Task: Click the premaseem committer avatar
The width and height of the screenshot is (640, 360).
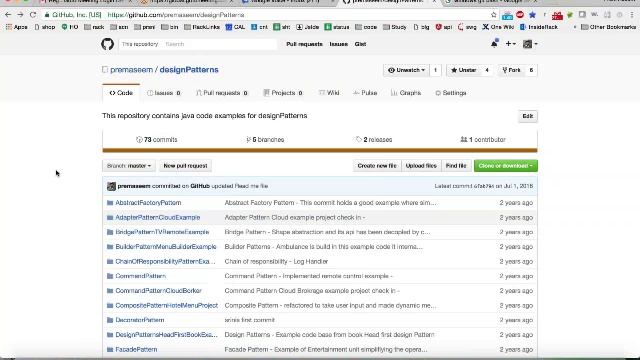Action: point(111,186)
